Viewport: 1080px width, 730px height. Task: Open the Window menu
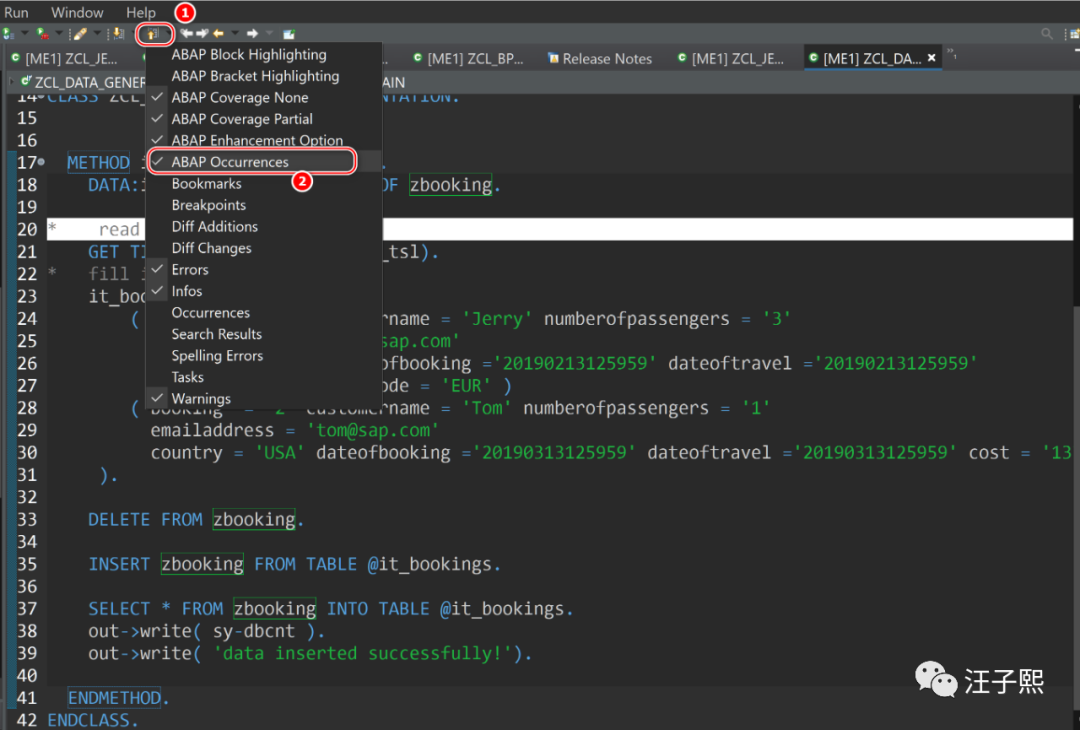77,12
